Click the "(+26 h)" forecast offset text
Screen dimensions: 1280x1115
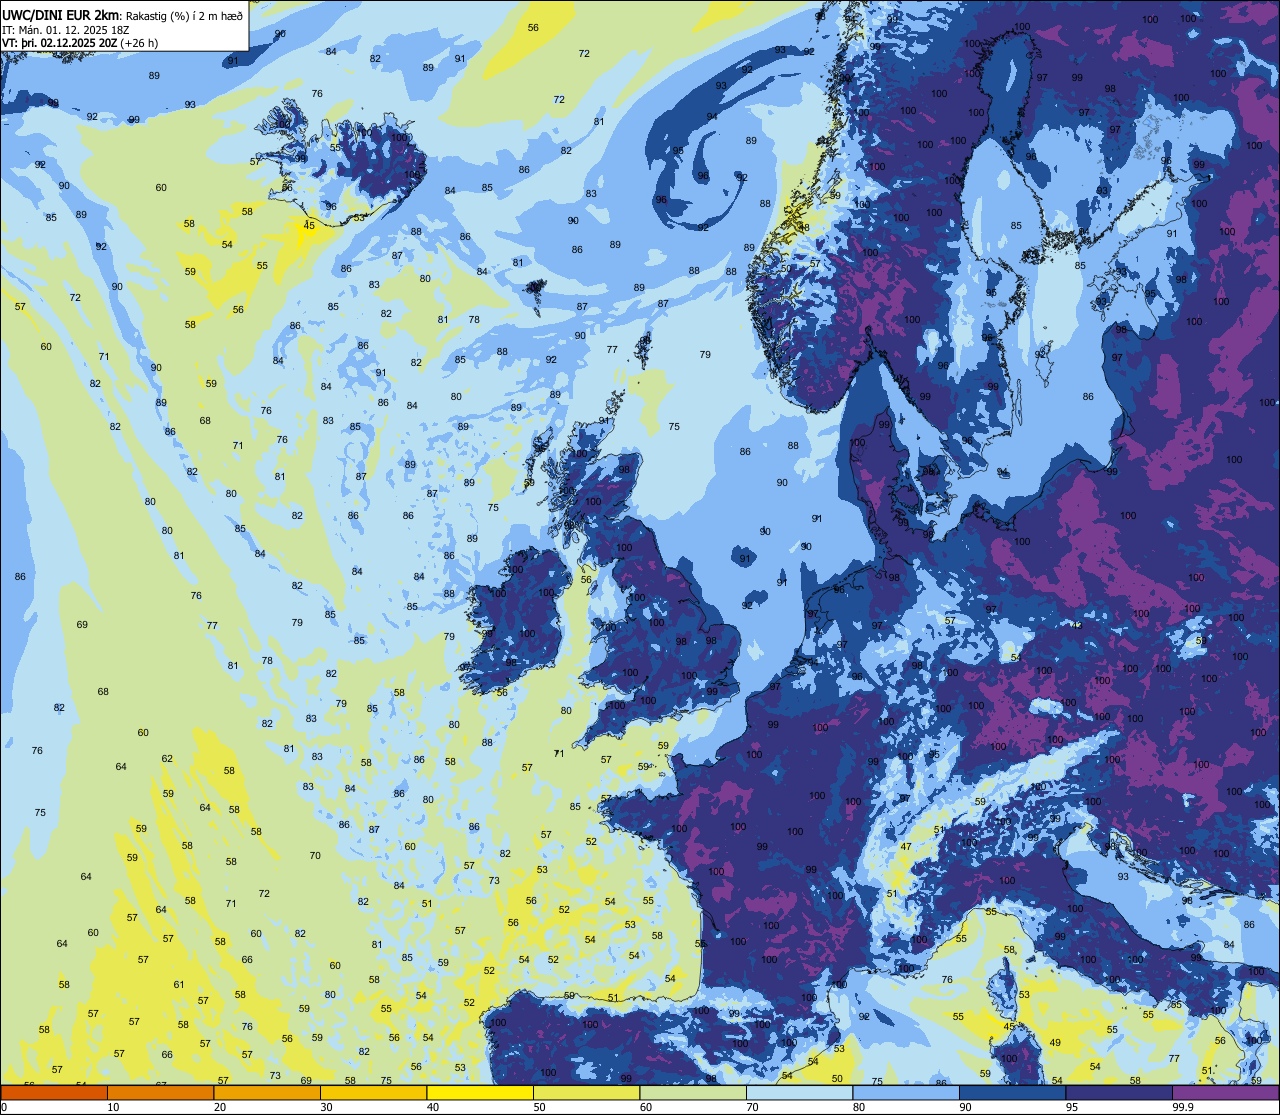pos(140,43)
